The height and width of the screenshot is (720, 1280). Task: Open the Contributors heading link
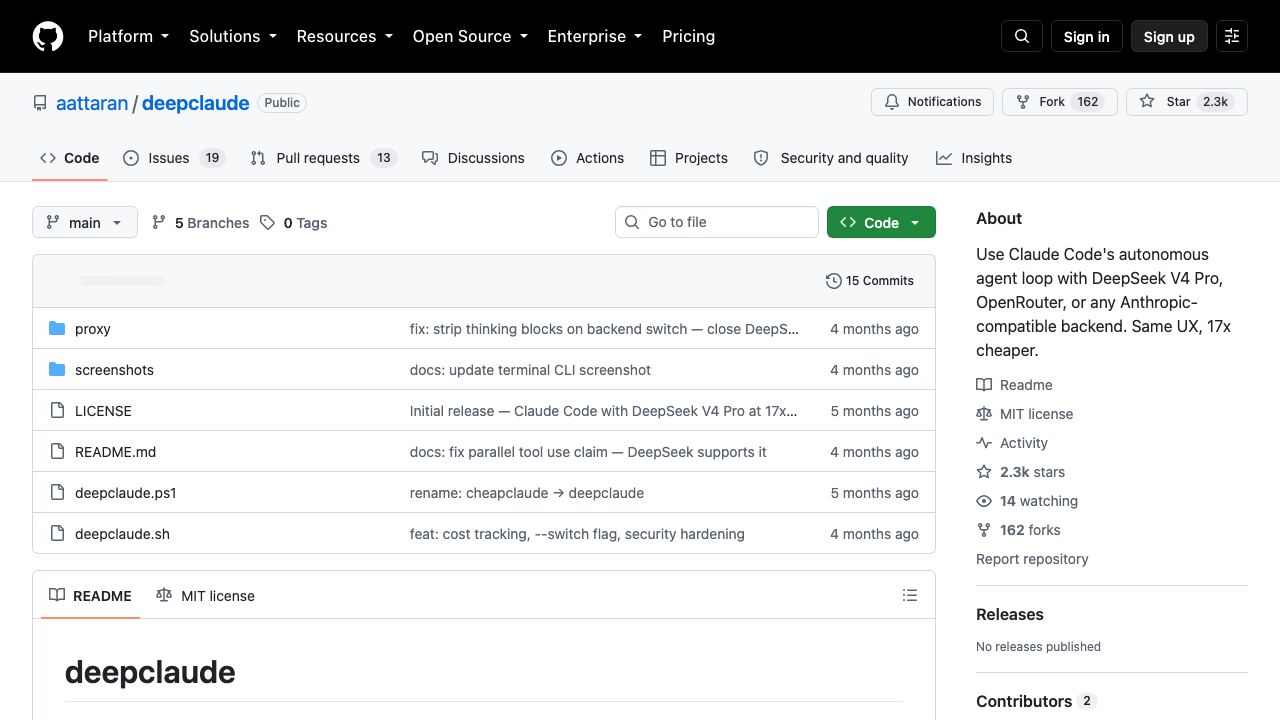[x=1036, y=701]
